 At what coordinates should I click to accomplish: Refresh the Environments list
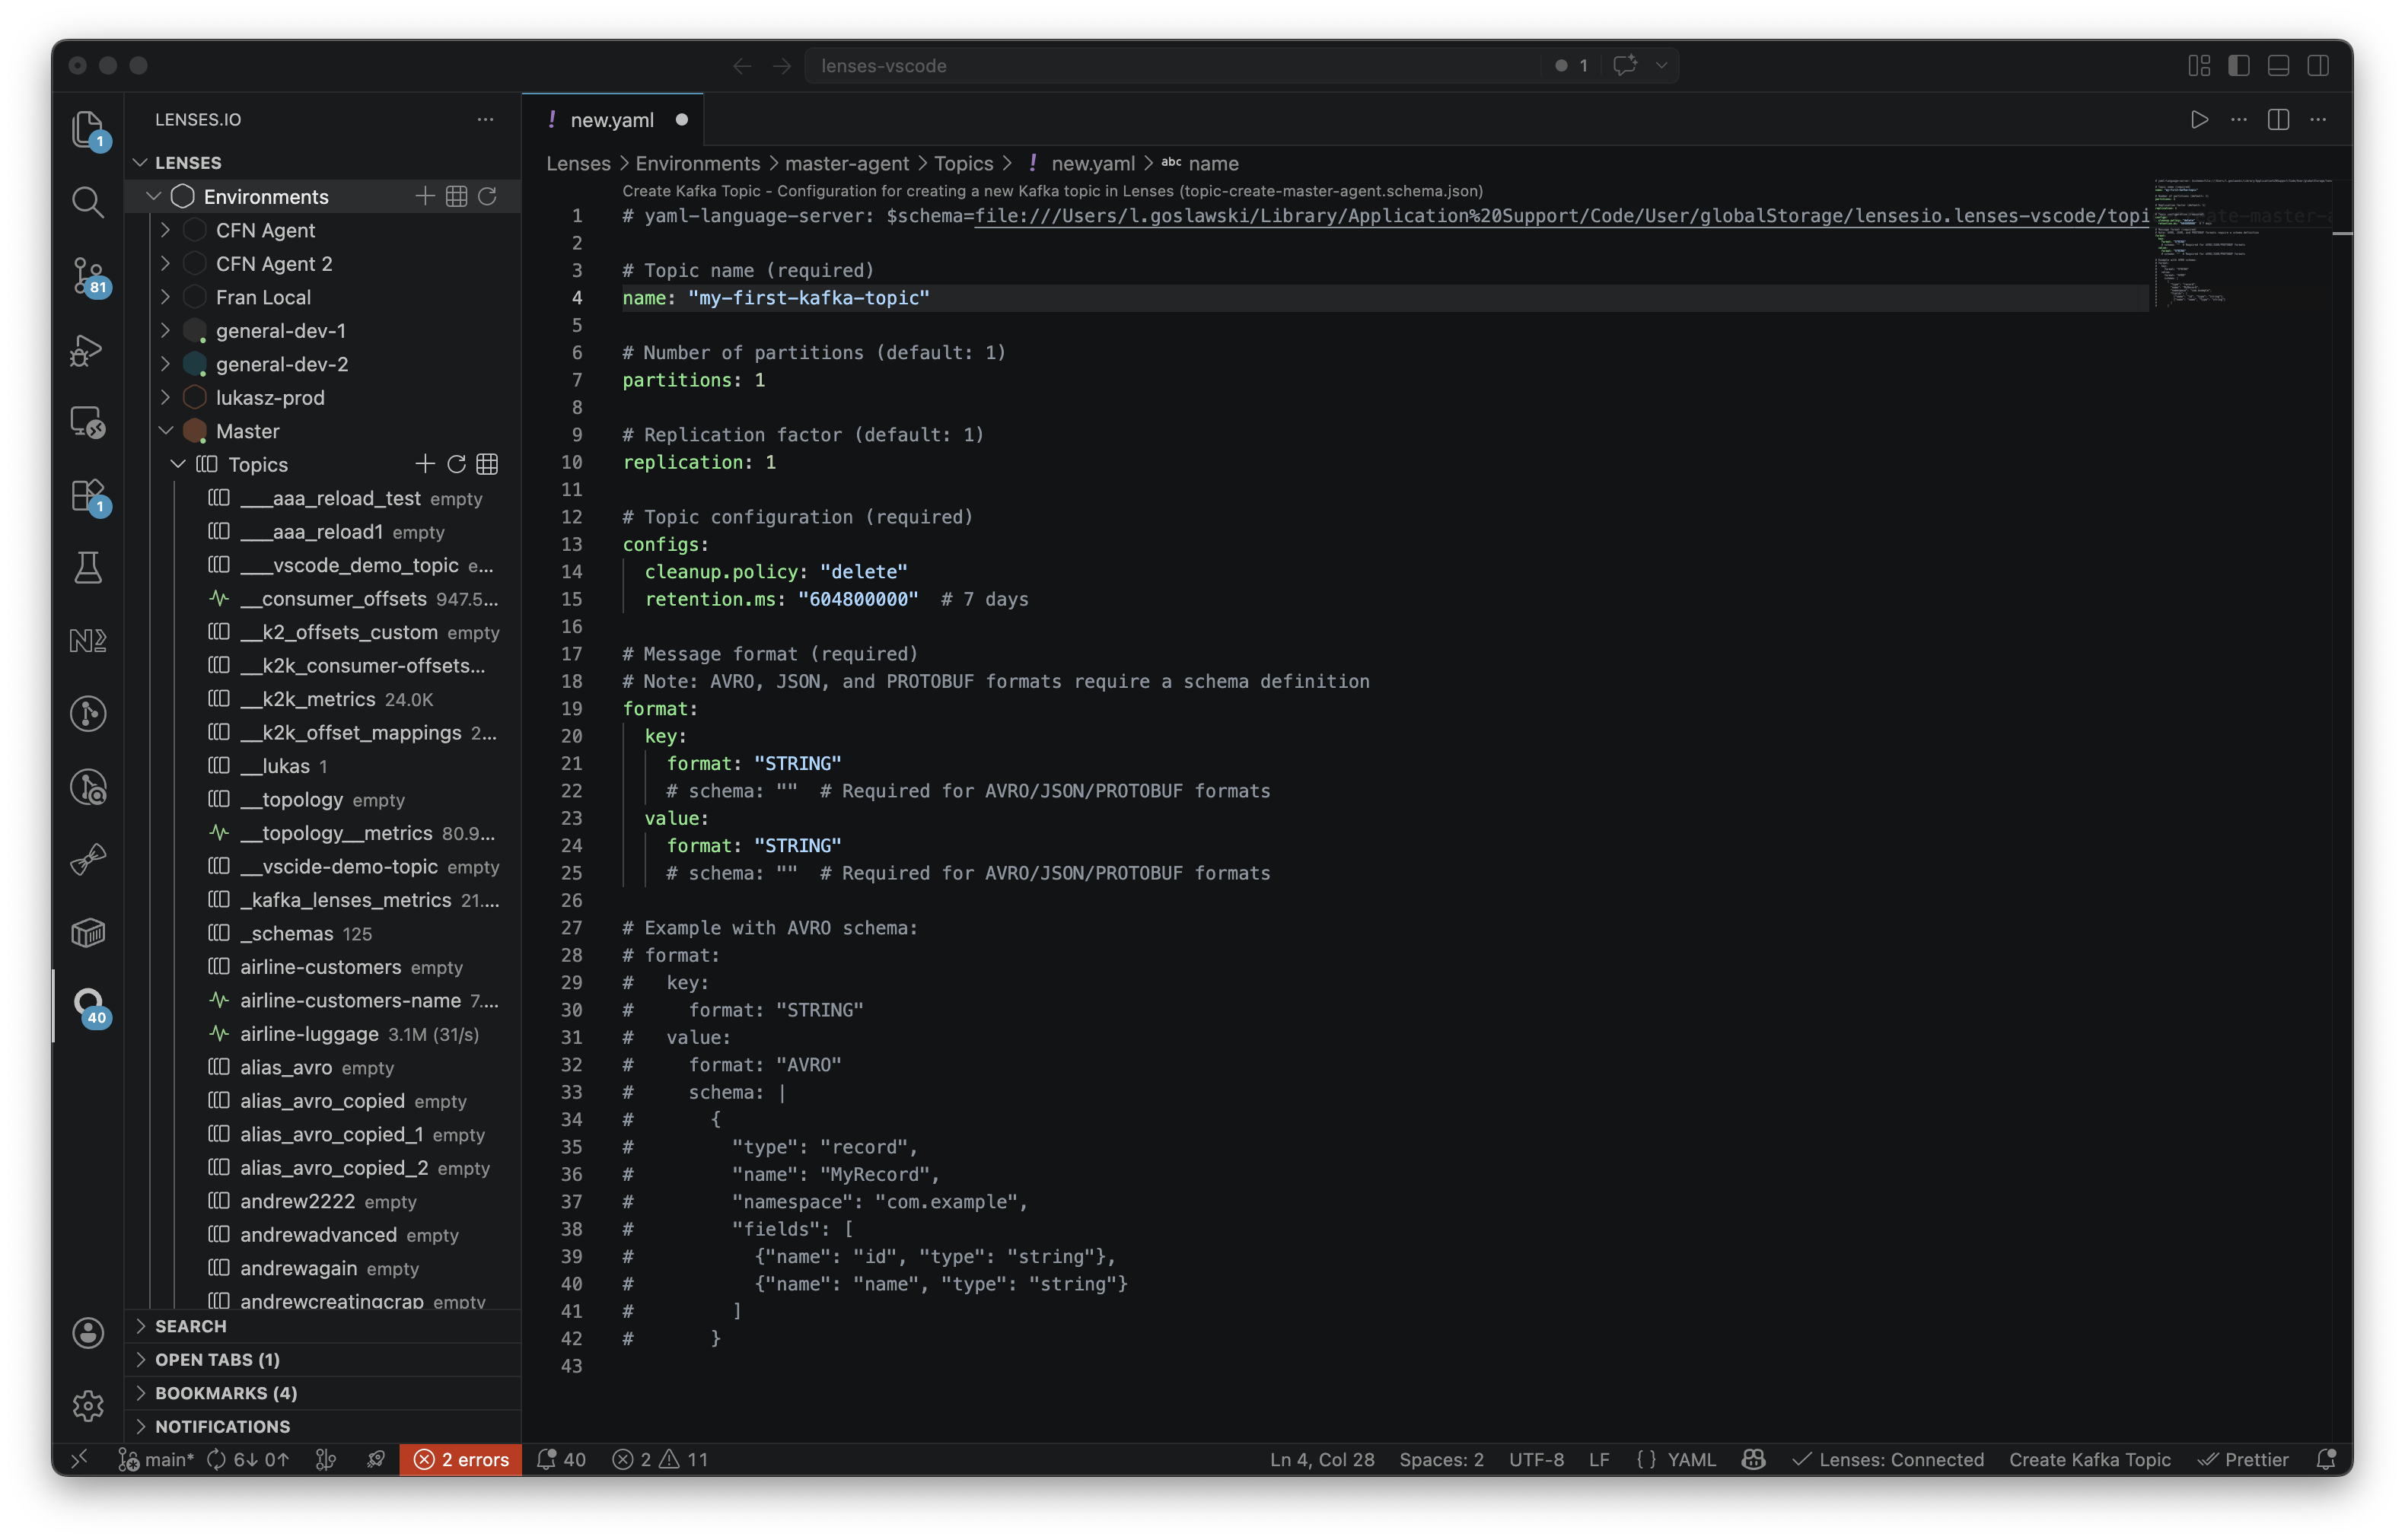click(487, 196)
